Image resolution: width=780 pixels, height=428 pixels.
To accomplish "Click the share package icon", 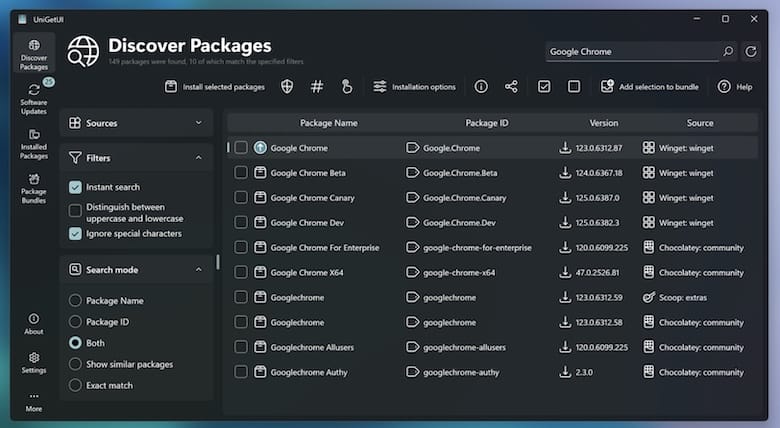I will pyautogui.click(x=511, y=87).
